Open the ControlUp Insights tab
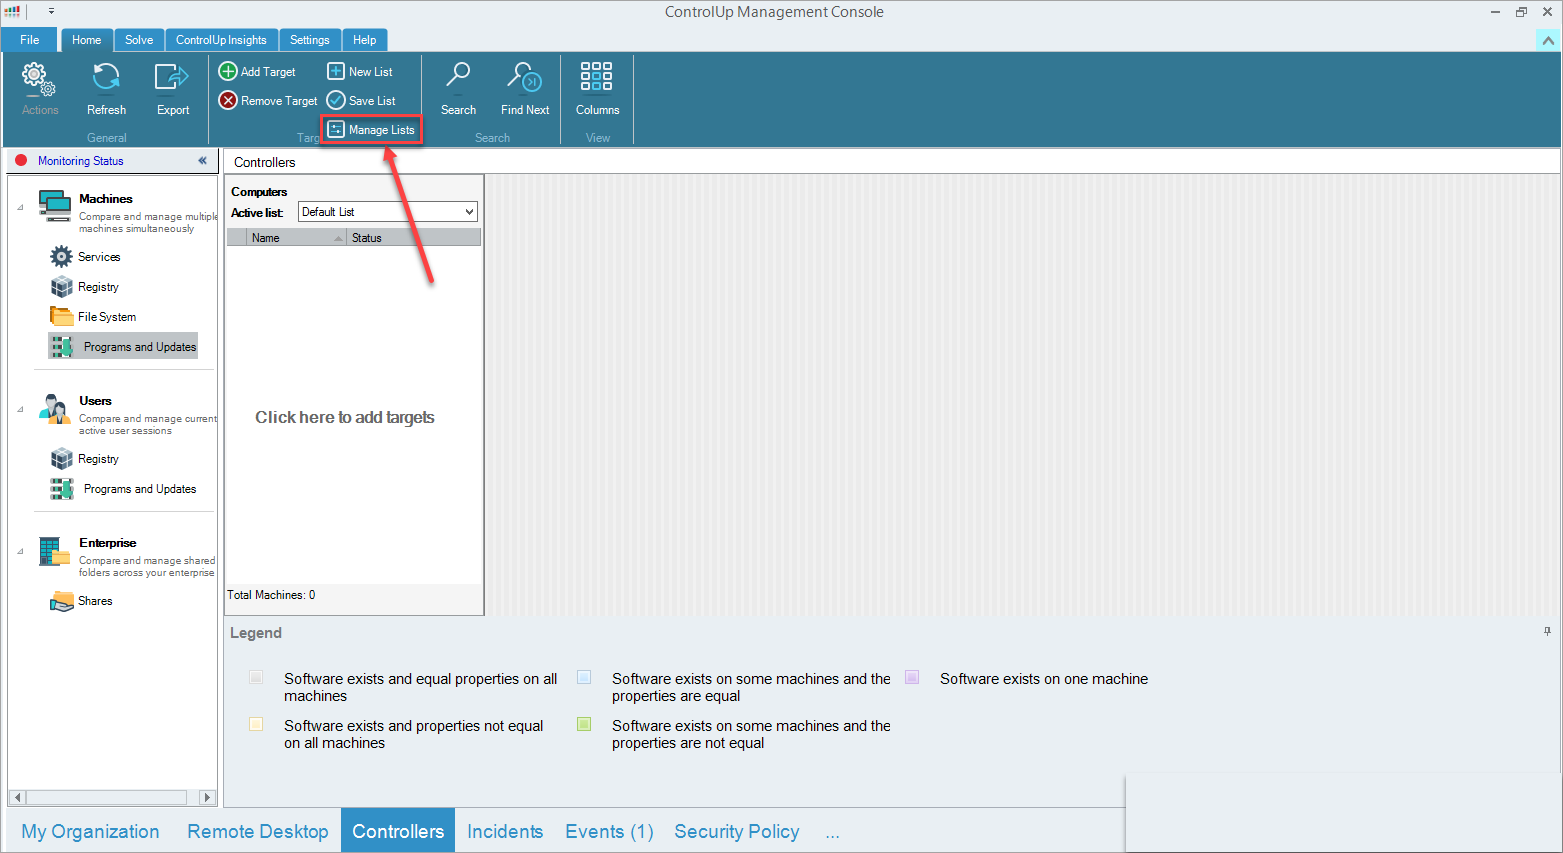 221,40
